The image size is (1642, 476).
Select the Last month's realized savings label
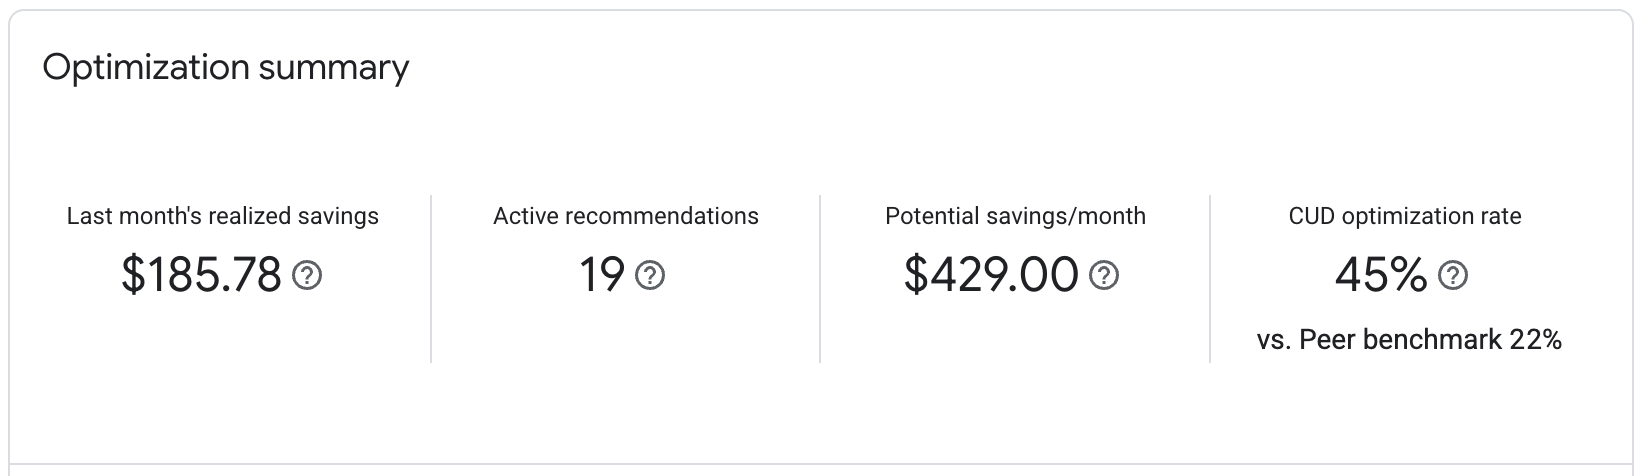click(x=223, y=216)
